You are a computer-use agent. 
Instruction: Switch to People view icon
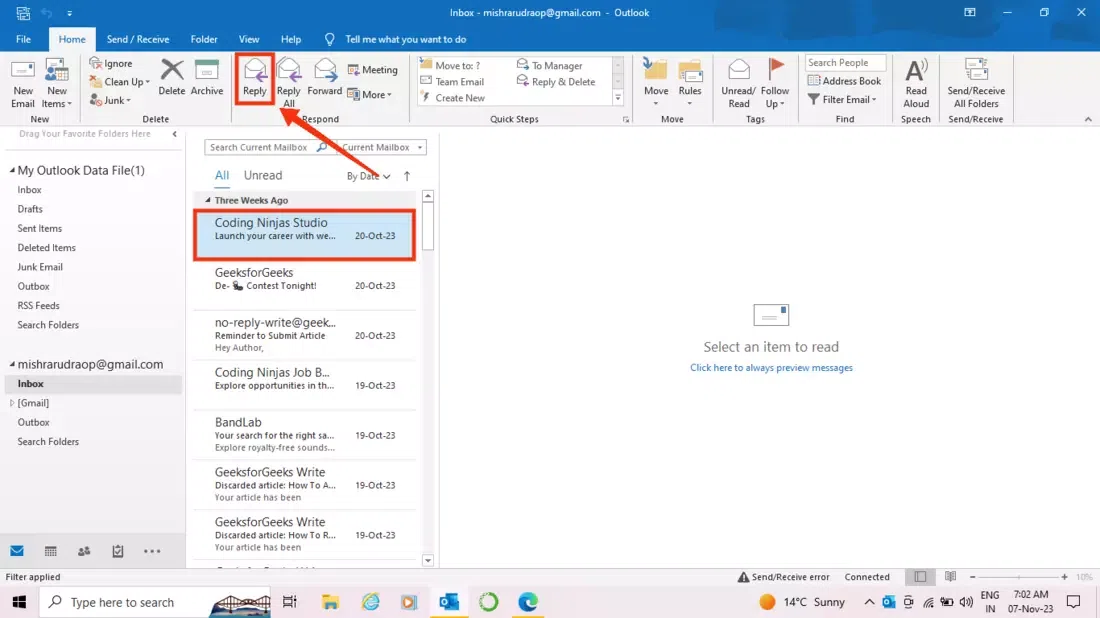(84, 551)
